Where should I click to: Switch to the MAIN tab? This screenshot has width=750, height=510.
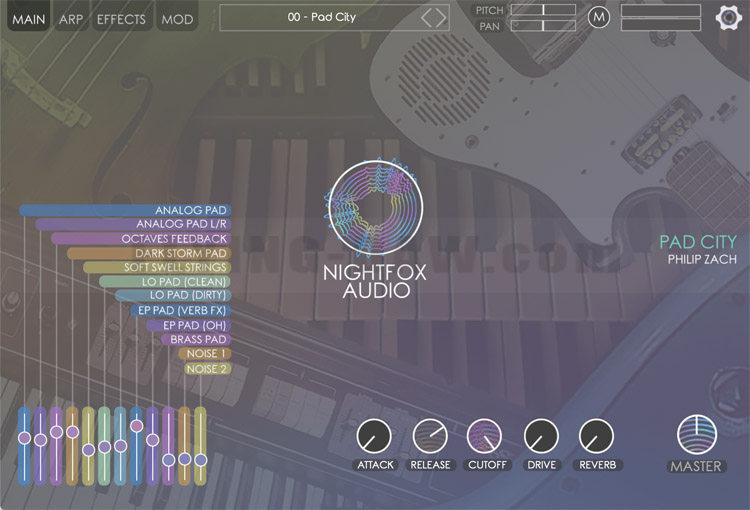click(29, 19)
